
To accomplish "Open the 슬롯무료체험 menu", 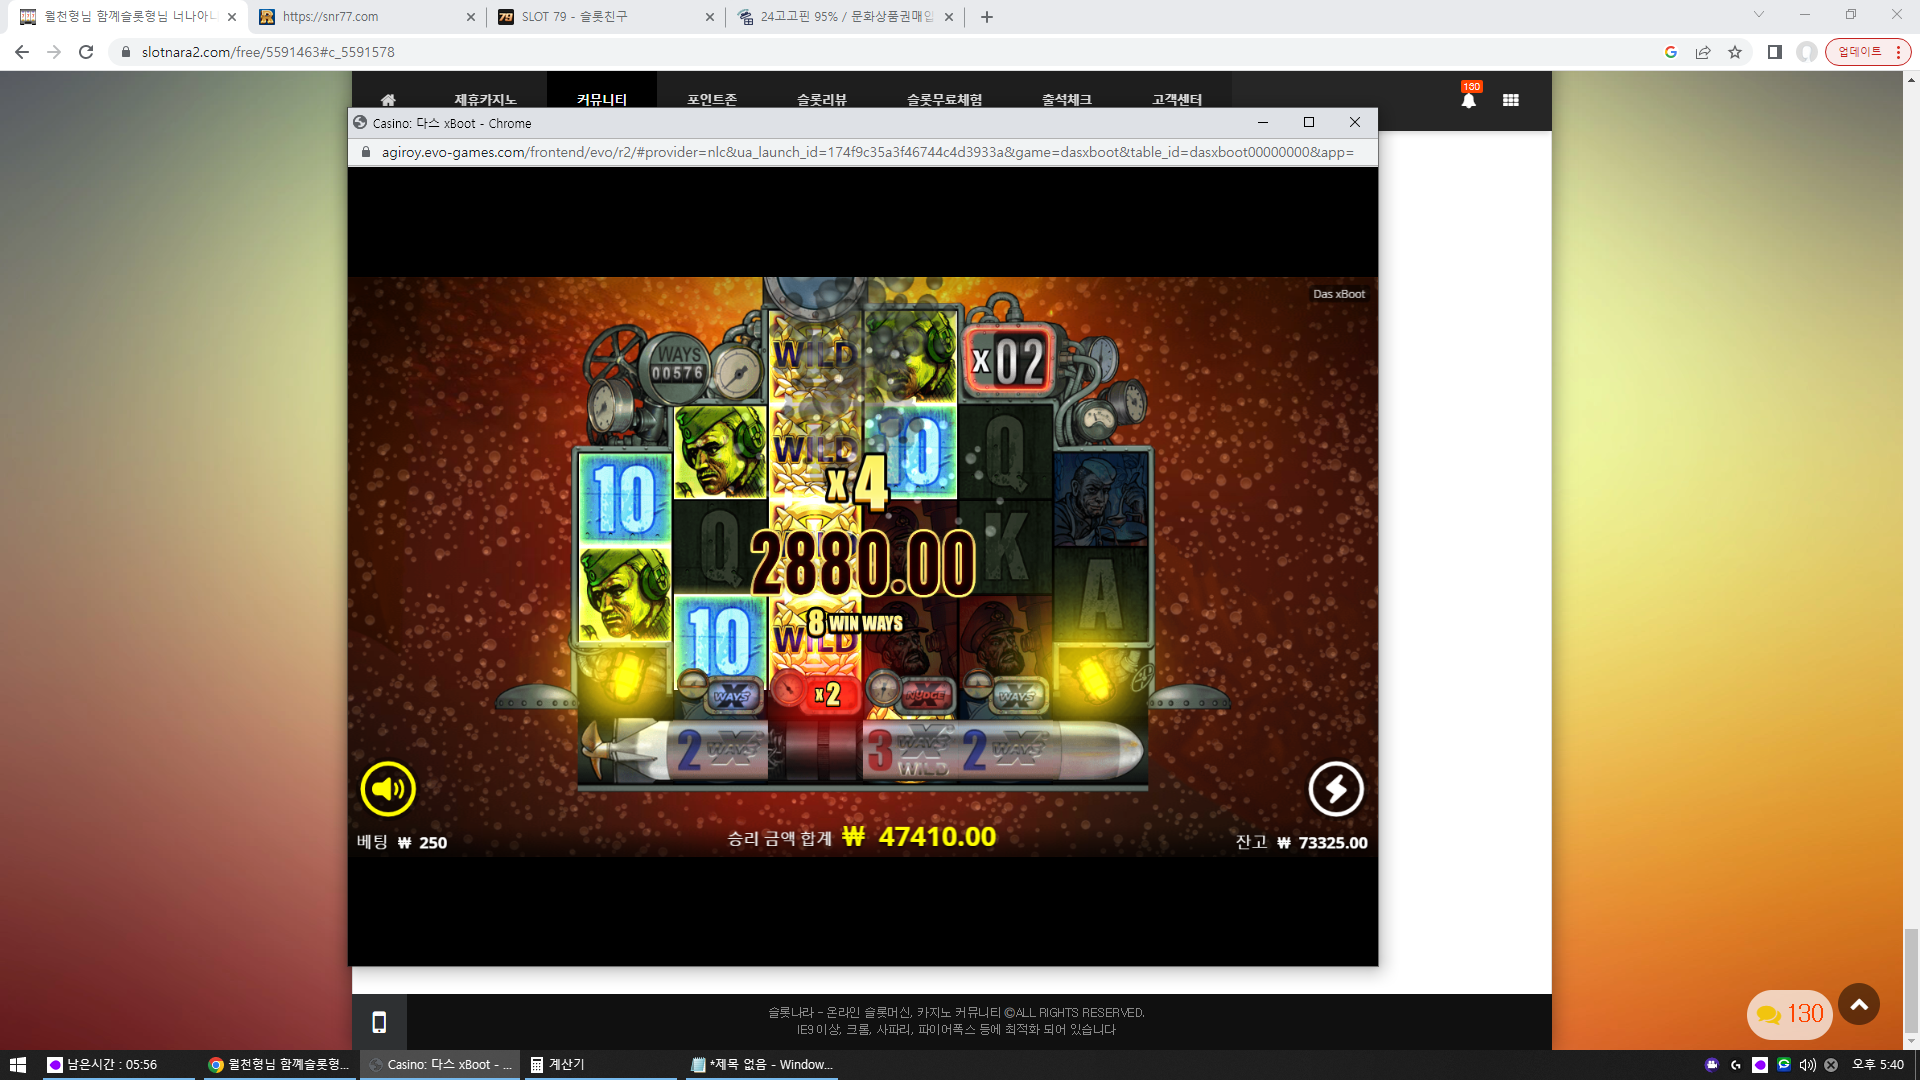I will click(945, 99).
